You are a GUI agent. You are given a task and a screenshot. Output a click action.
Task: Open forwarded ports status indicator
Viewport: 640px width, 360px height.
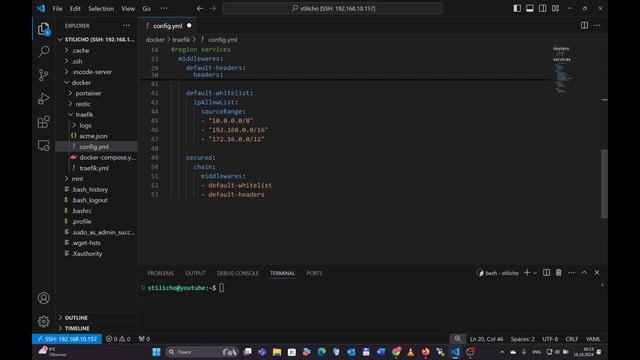pyautogui.click(x=144, y=339)
